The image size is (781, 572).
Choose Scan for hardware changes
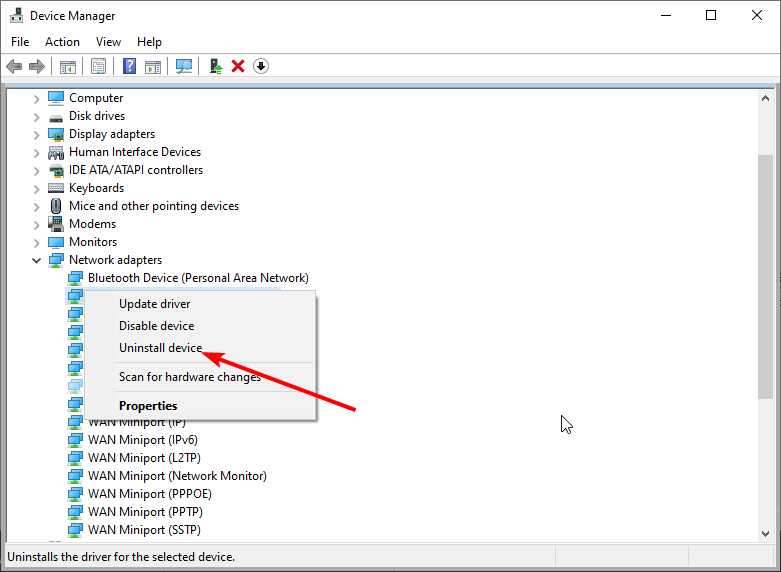200,377
